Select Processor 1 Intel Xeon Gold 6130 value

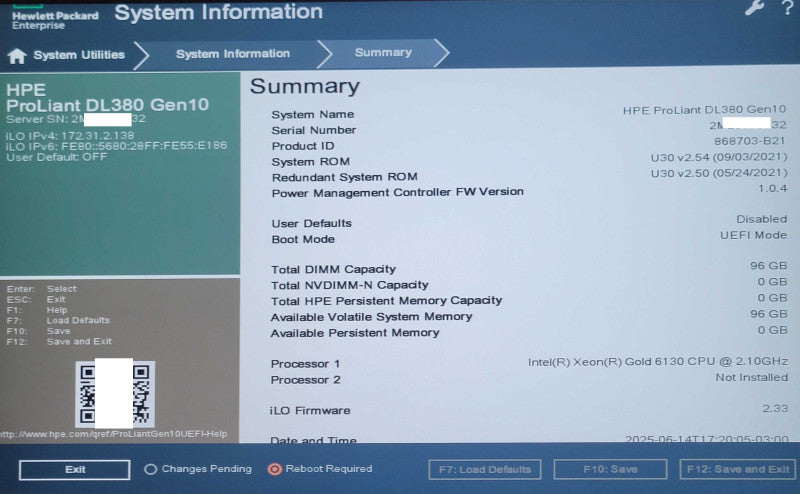658,362
